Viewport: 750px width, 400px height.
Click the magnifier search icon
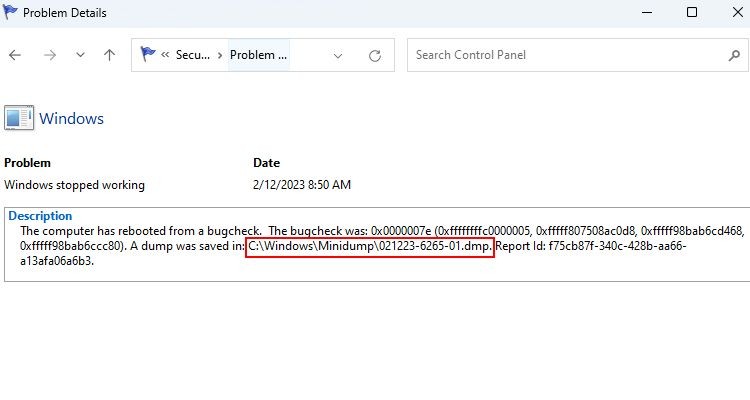click(734, 56)
